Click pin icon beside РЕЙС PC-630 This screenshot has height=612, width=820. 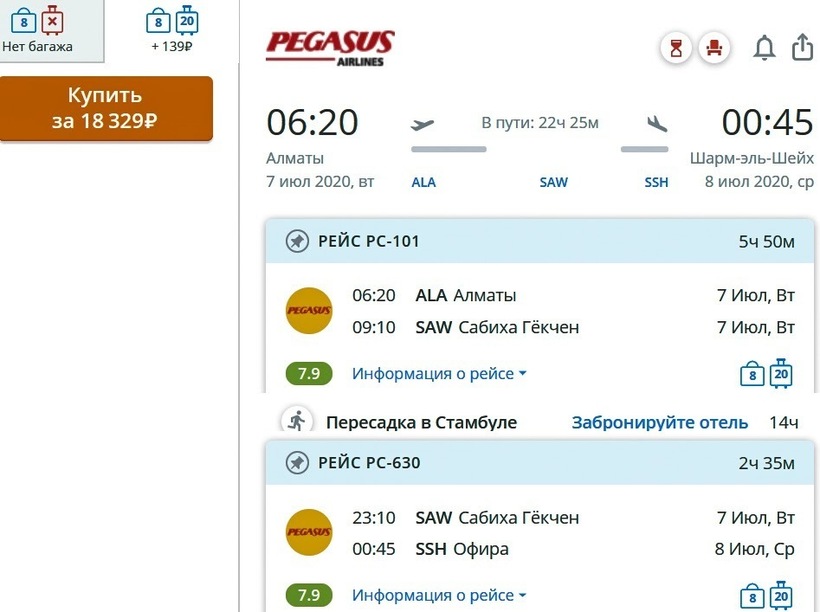(296, 463)
